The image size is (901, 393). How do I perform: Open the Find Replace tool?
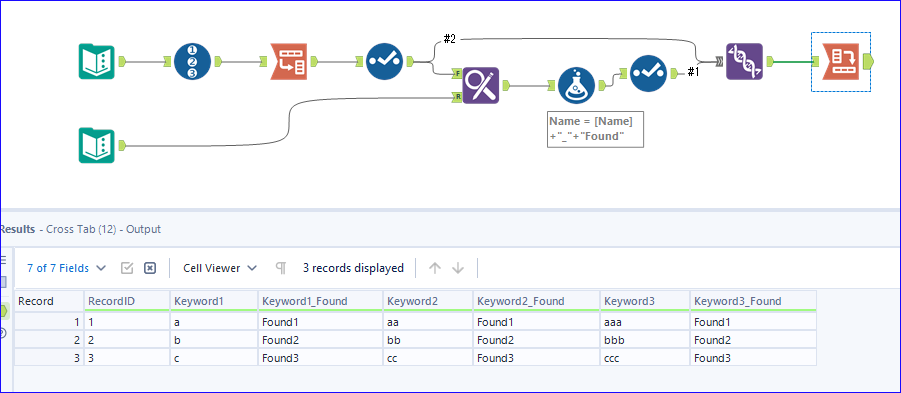coord(480,85)
